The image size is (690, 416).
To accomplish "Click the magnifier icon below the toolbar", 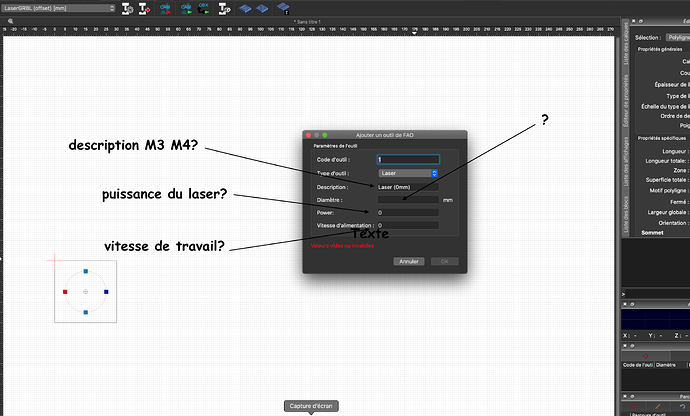I will pos(11,21).
